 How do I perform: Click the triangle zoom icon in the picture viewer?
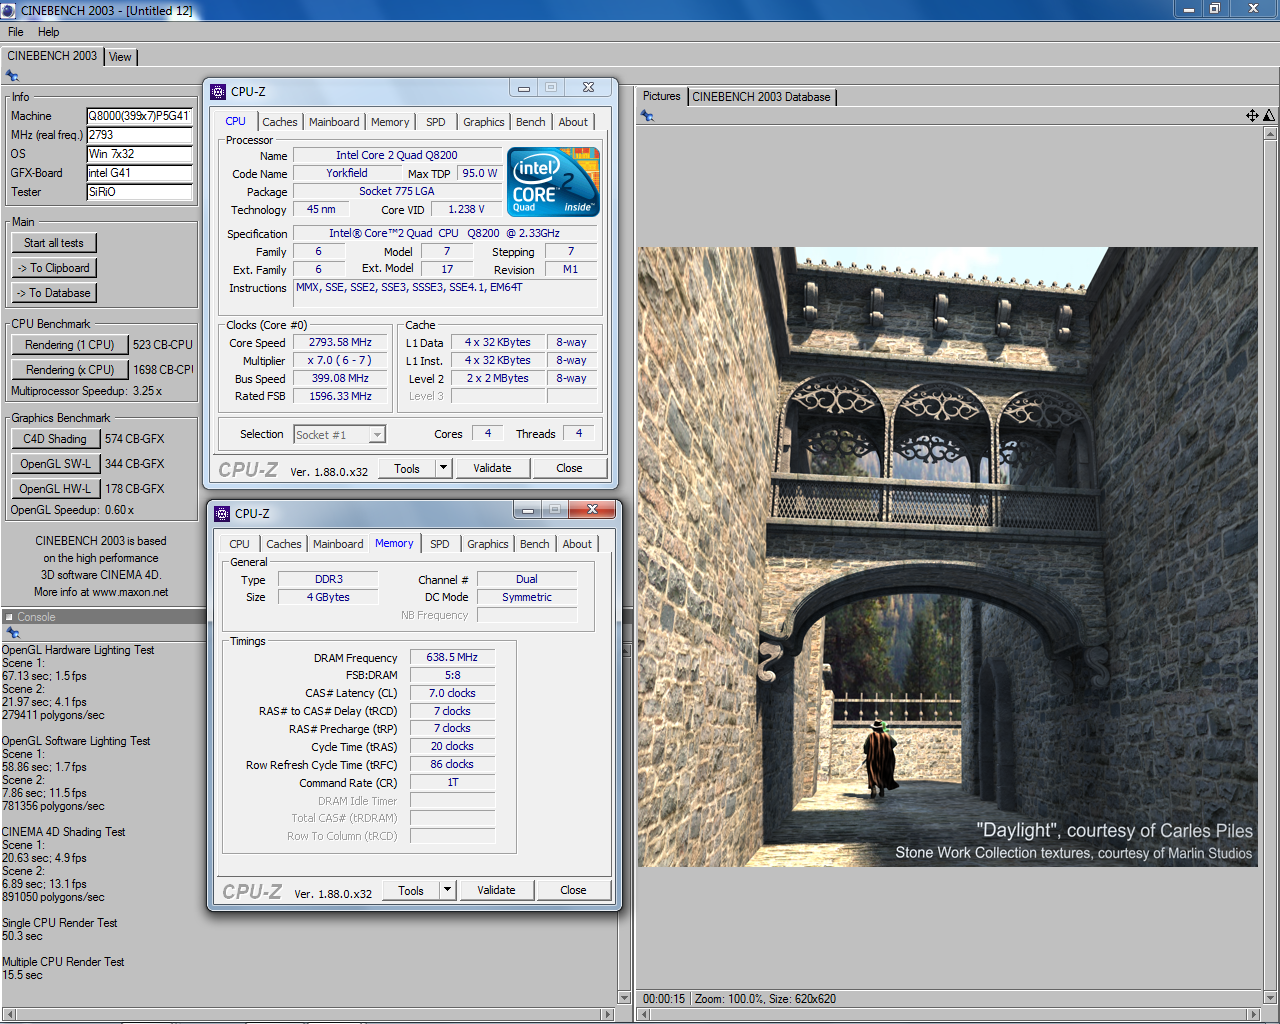[x=1269, y=116]
